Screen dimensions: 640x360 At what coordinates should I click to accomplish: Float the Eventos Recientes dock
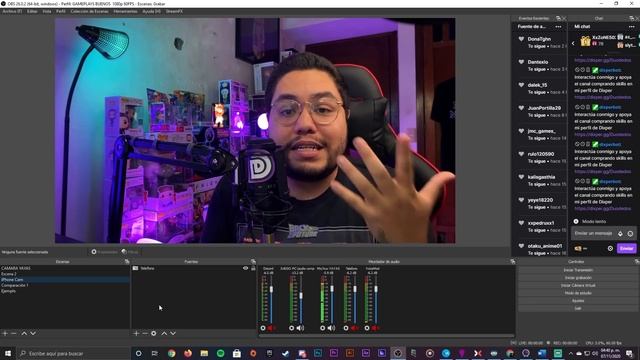[x=558, y=18]
